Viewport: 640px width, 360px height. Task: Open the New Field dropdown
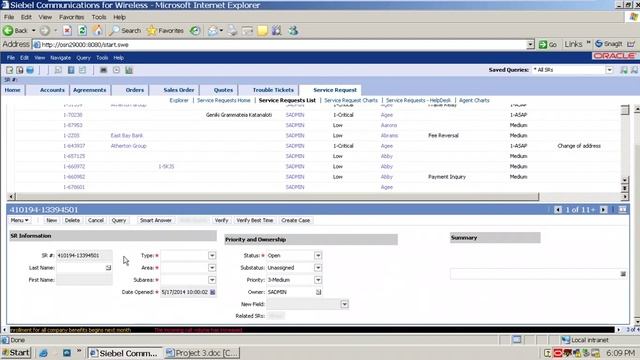coord(344,304)
